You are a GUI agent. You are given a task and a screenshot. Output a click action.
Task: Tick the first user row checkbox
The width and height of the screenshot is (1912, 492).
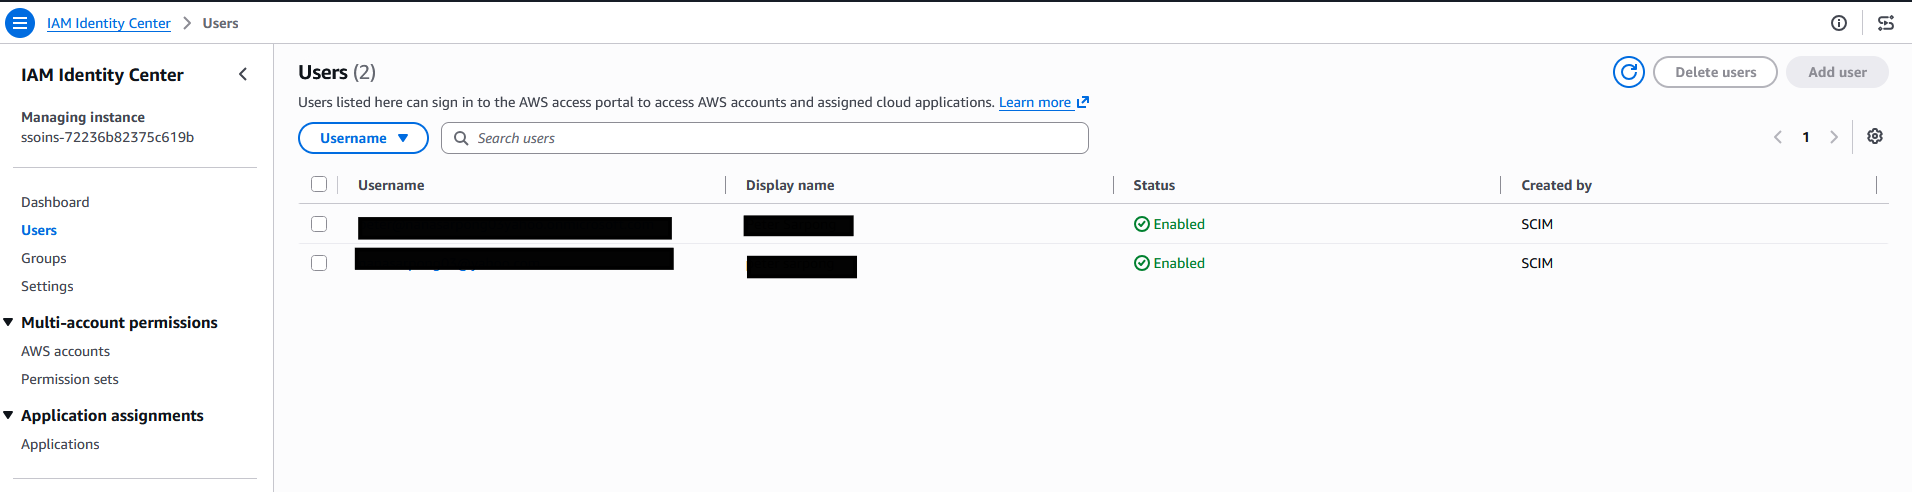319,224
